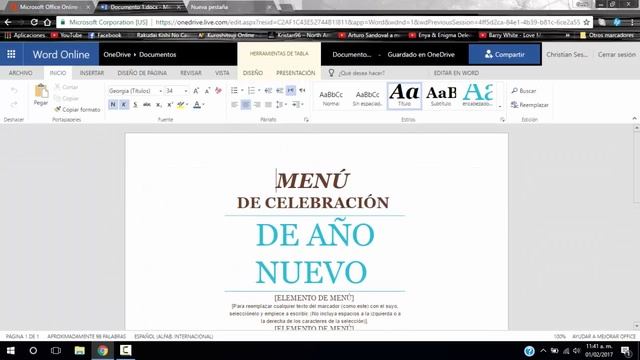This screenshot has height=360, width=640.
Task: Open numbering style dropdown
Action: 259,90
